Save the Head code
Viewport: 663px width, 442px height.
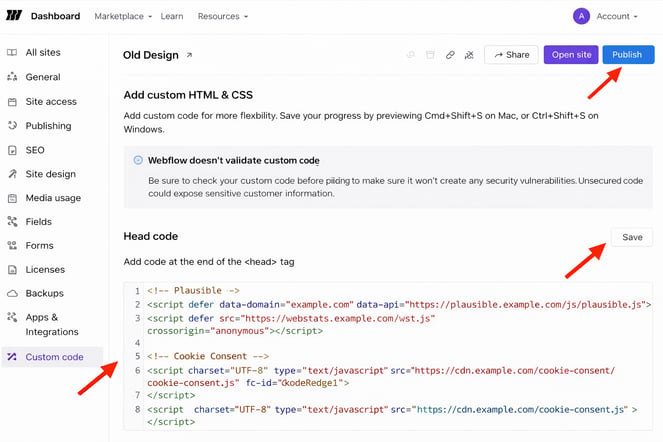[632, 237]
